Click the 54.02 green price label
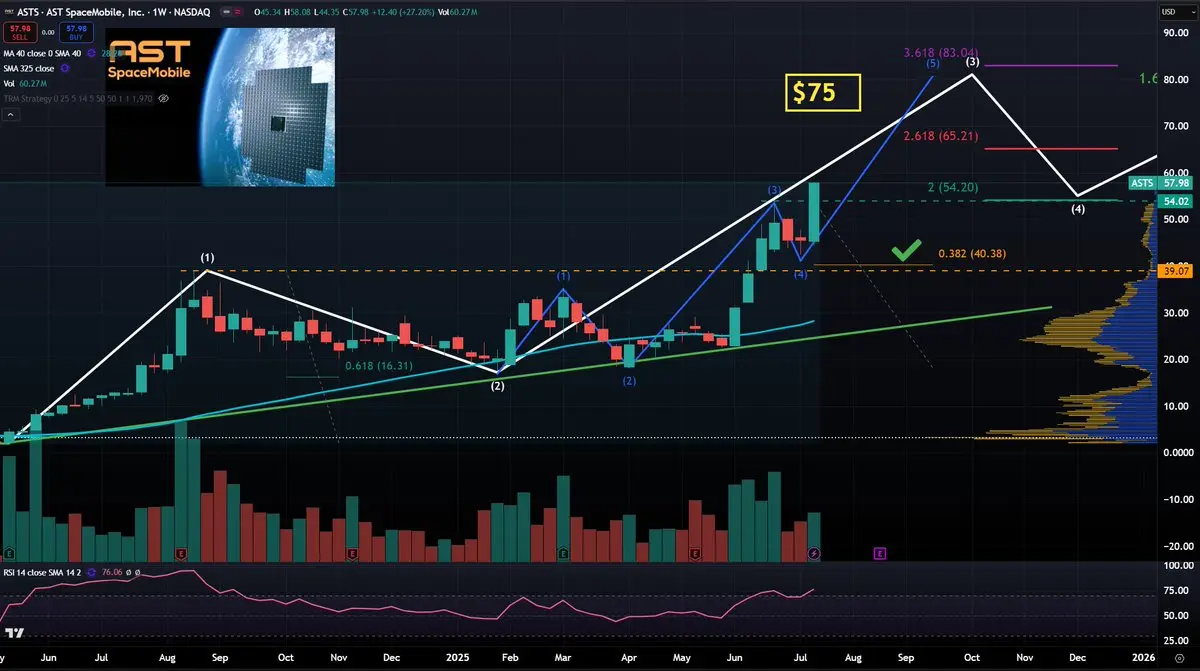 pyautogui.click(x=1176, y=201)
